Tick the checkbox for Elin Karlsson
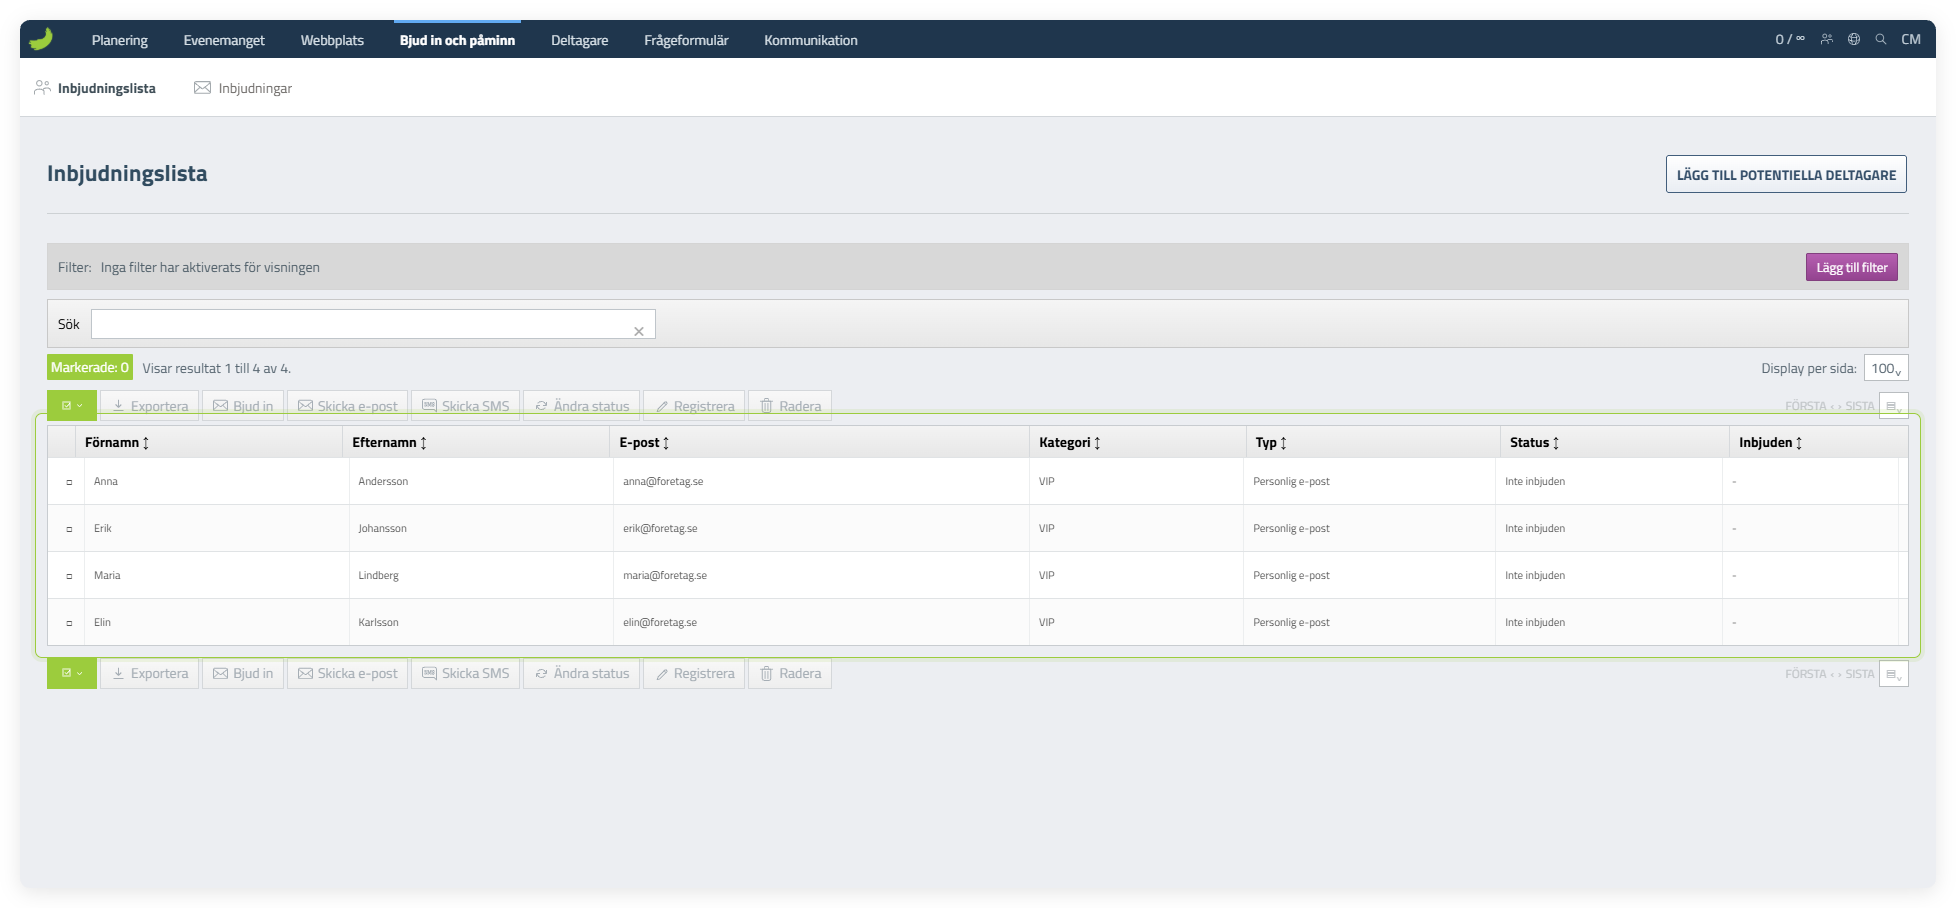The width and height of the screenshot is (1956, 908). 69,623
